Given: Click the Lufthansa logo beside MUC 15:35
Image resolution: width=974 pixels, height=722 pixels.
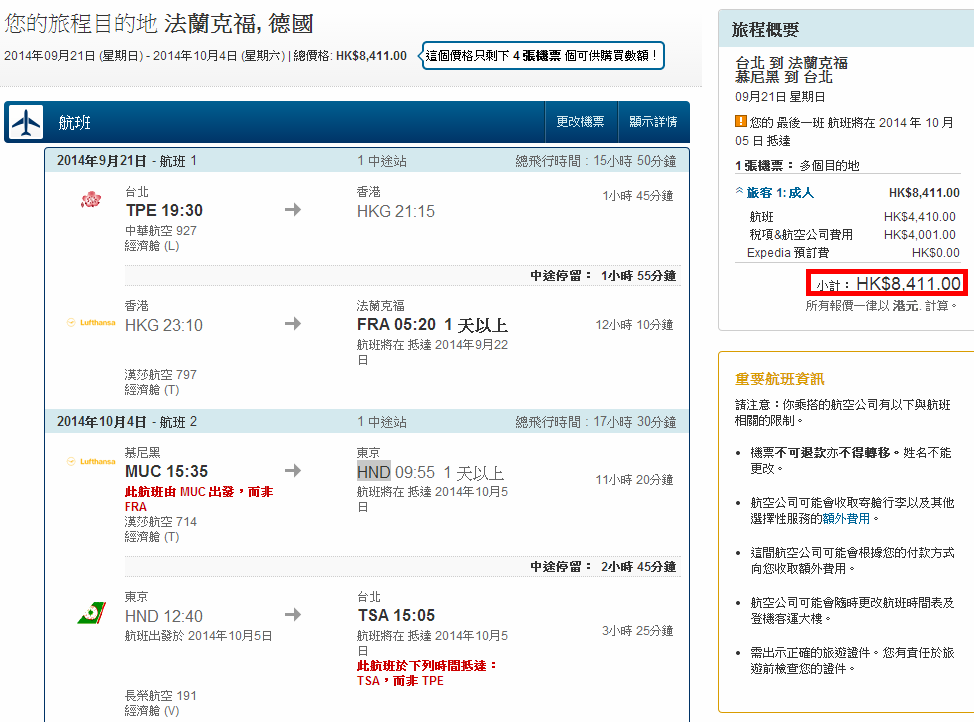Looking at the screenshot, I should pyautogui.click(x=91, y=461).
